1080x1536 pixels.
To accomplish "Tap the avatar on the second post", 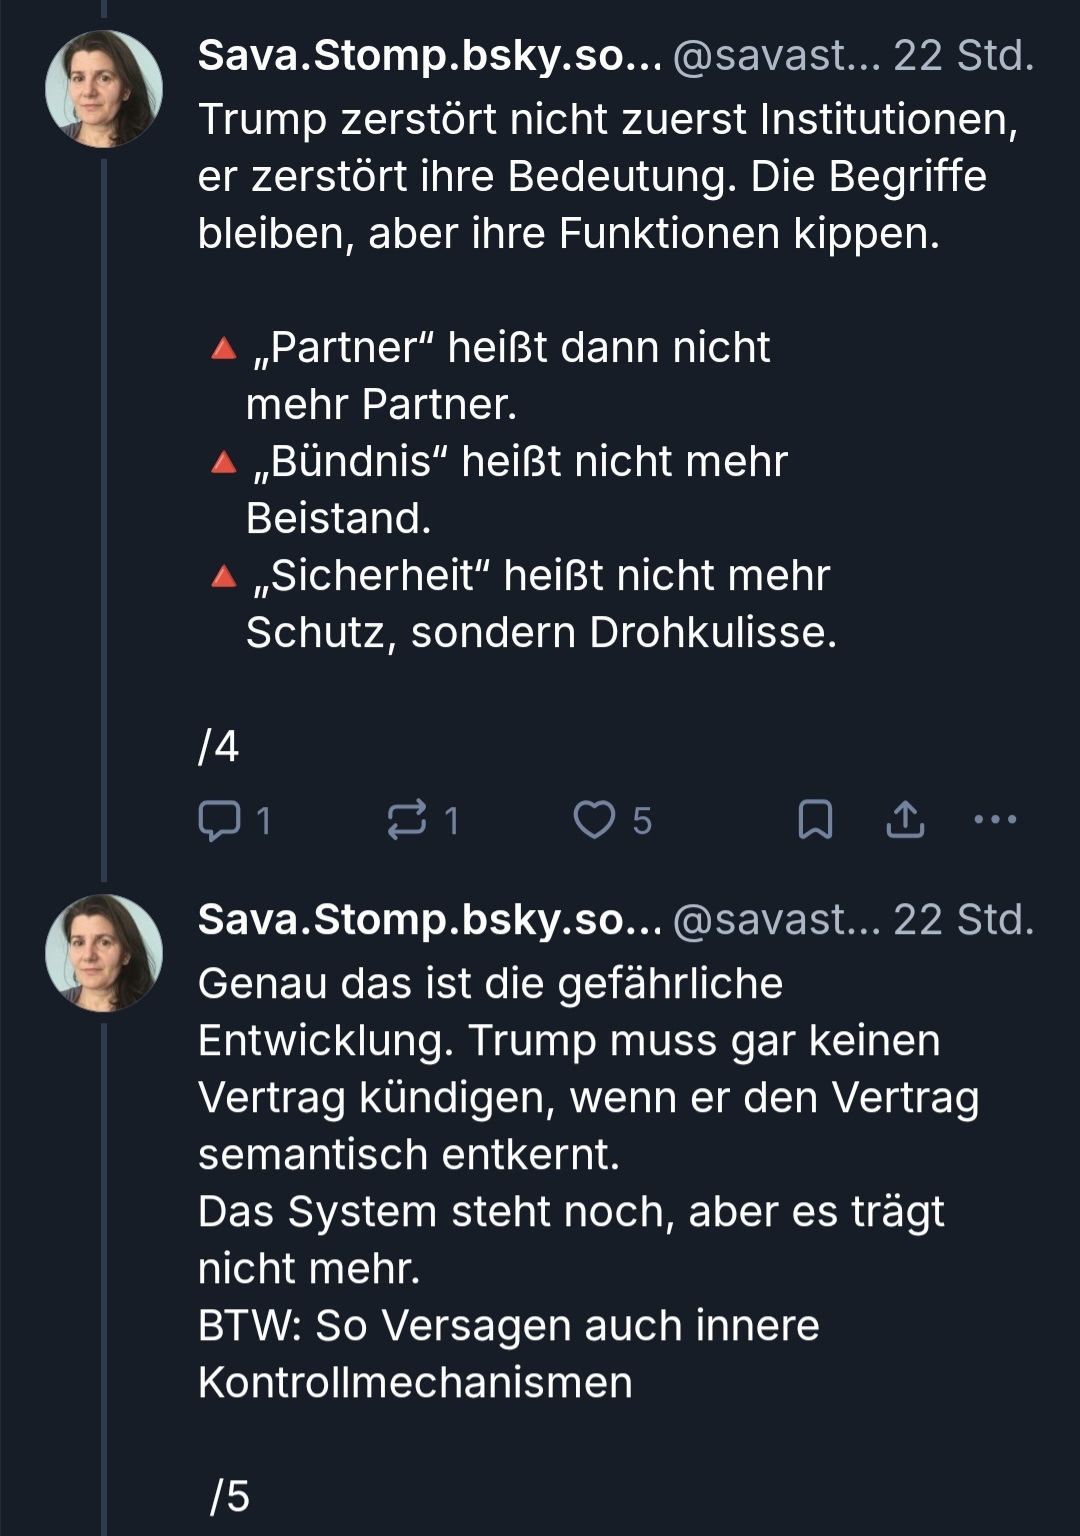I will click(x=104, y=953).
